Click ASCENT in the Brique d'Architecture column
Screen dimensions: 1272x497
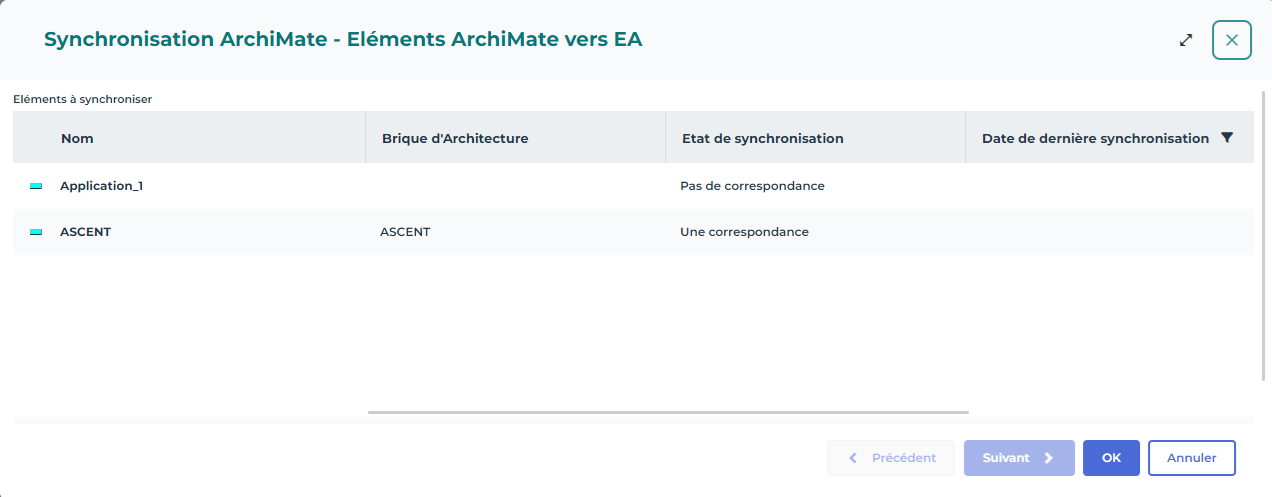[405, 232]
